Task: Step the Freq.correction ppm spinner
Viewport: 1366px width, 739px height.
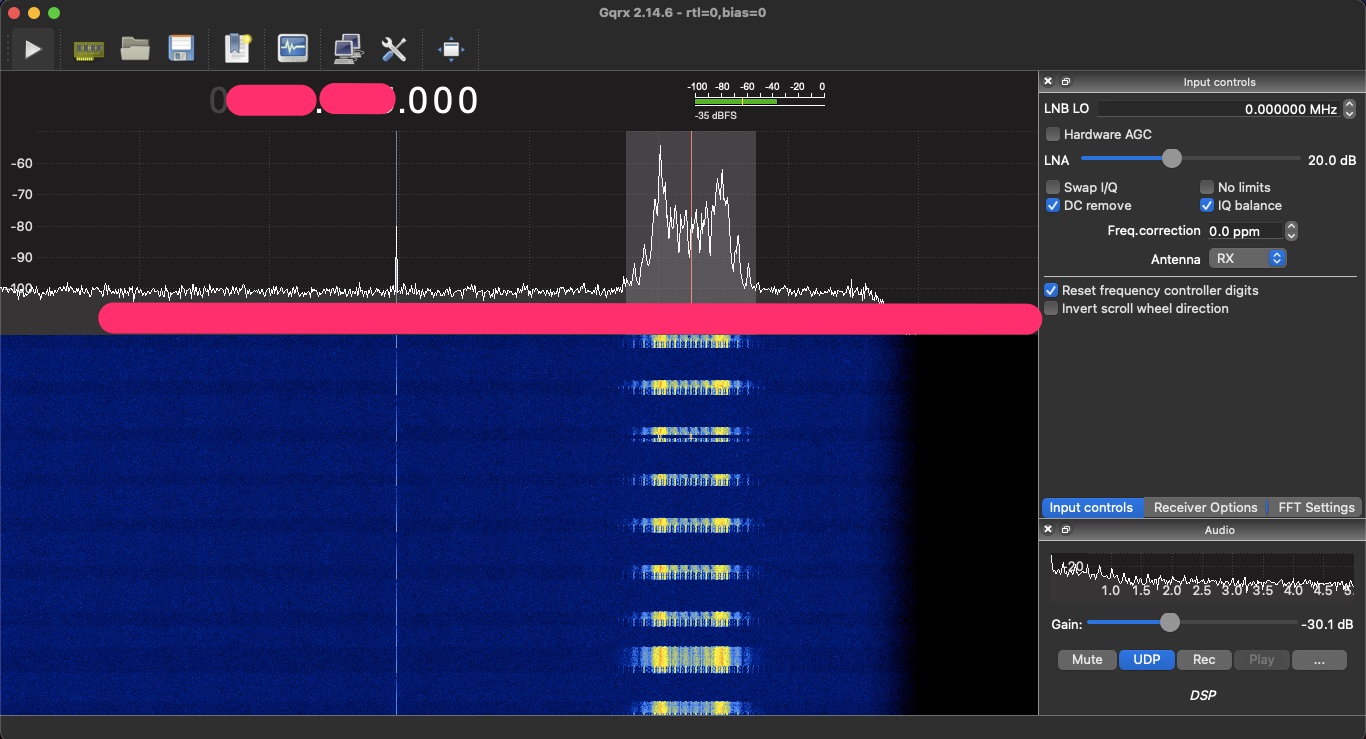Action: [1291, 231]
